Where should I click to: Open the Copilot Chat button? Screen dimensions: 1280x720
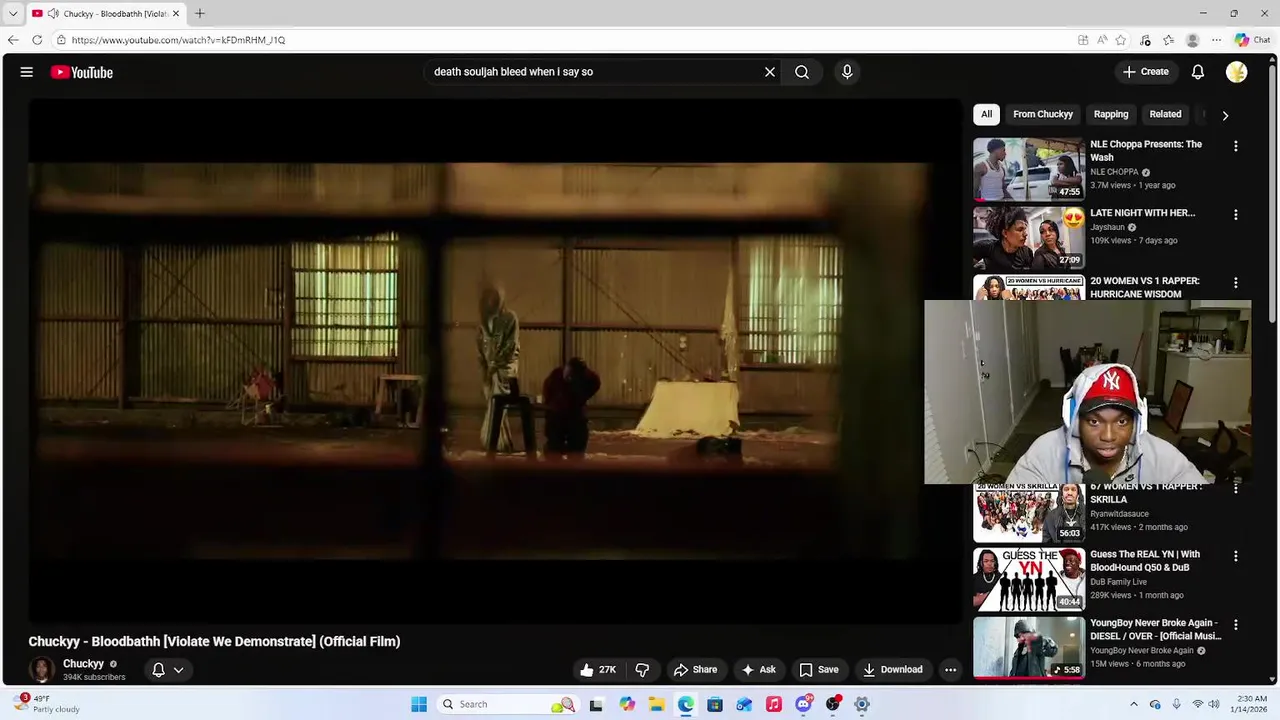[1254, 40]
